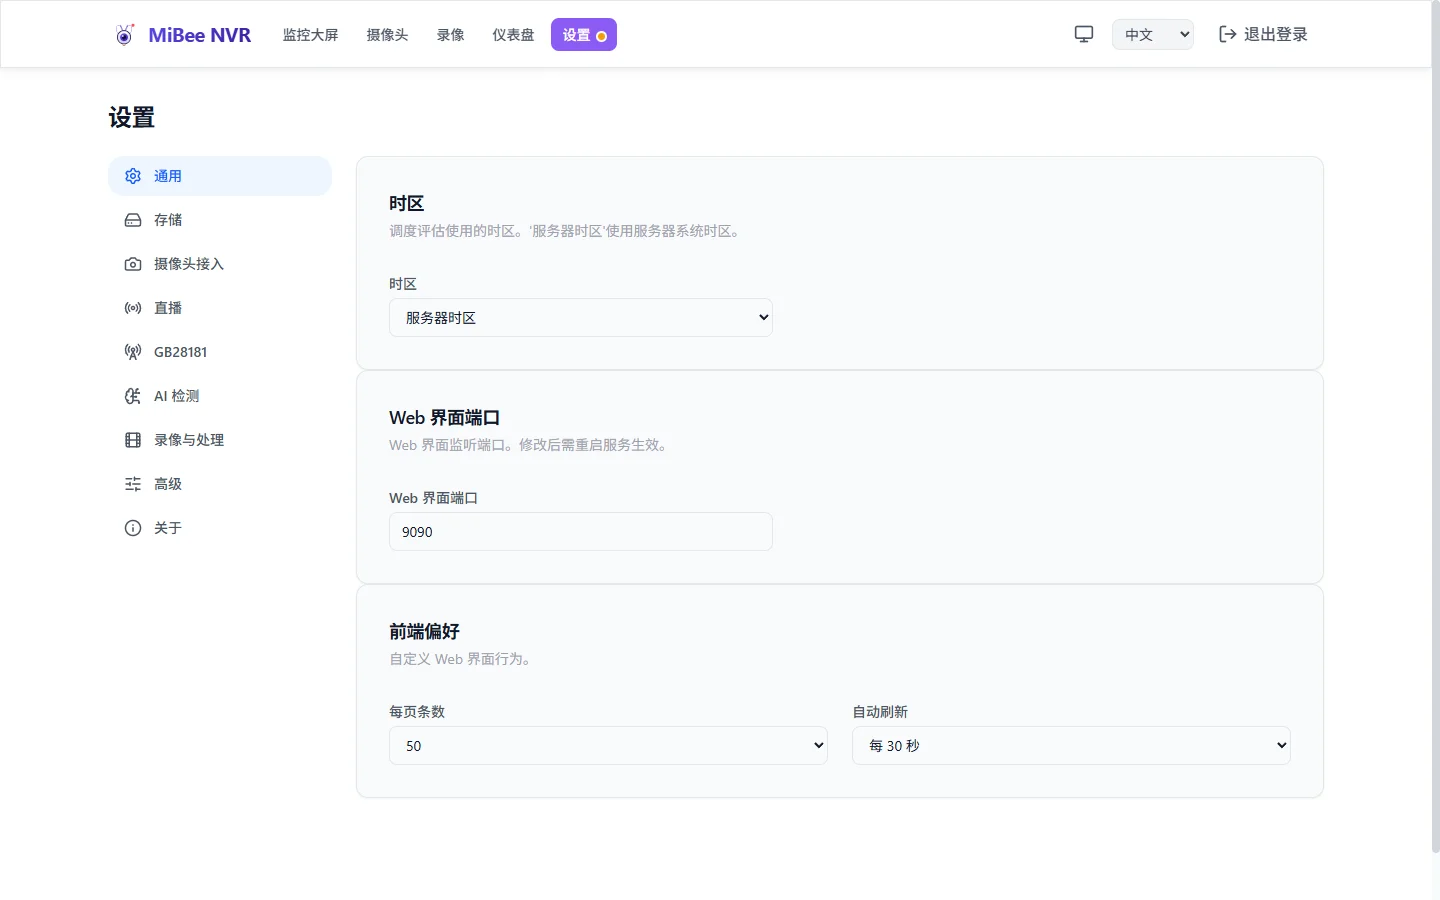Expand the 服务器时区 timezone dropdown
Viewport: 1440px width, 900px height.
pos(581,318)
